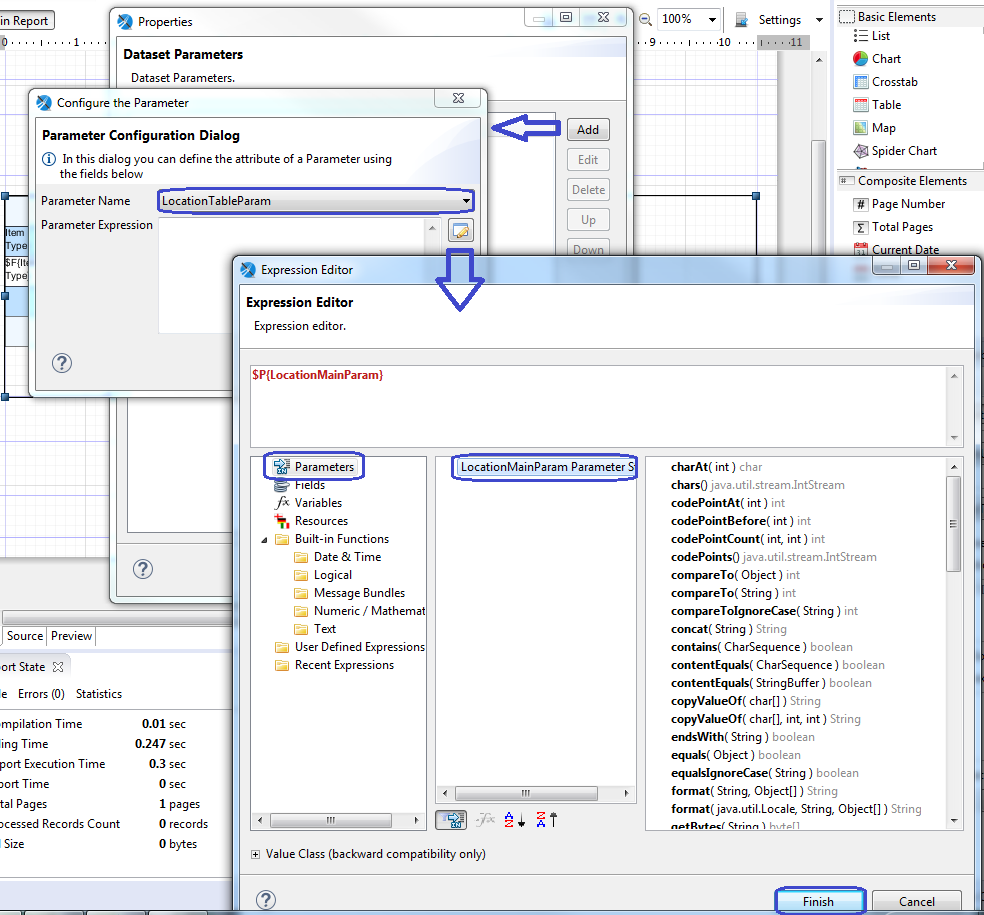
Task: Open the Message Bundles folder
Action: [x=350, y=593]
